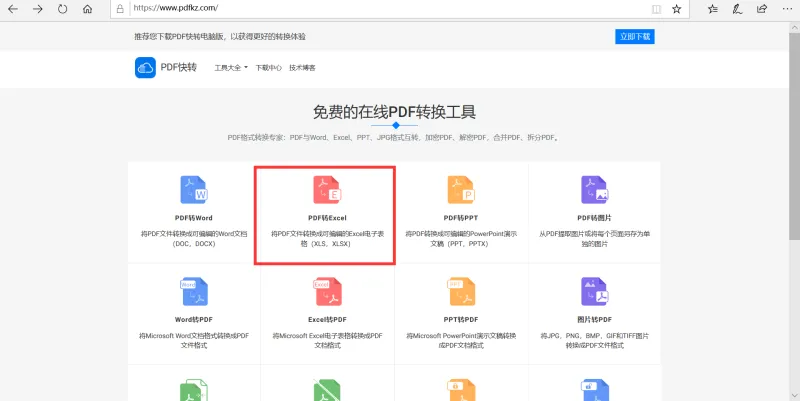Open the Word转PDF title link
The width and height of the screenshot is (800, 401).
coord(194,320)
